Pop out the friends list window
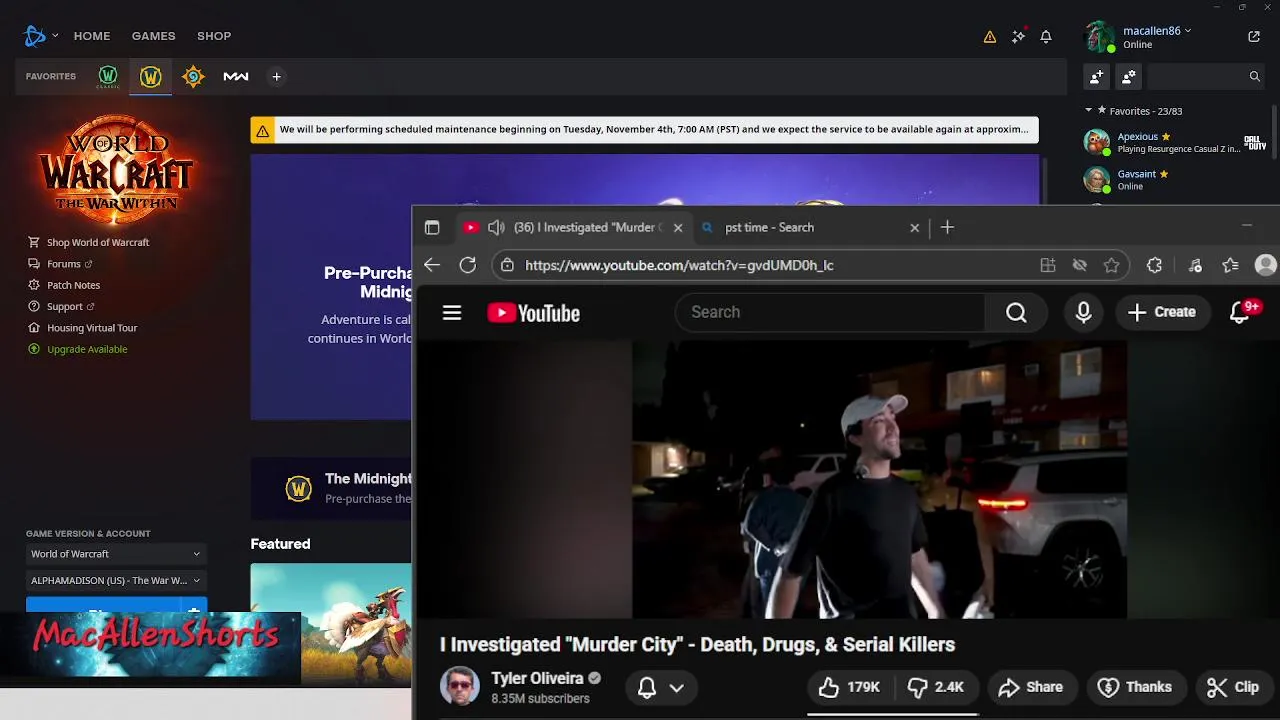 point(1254,37)
